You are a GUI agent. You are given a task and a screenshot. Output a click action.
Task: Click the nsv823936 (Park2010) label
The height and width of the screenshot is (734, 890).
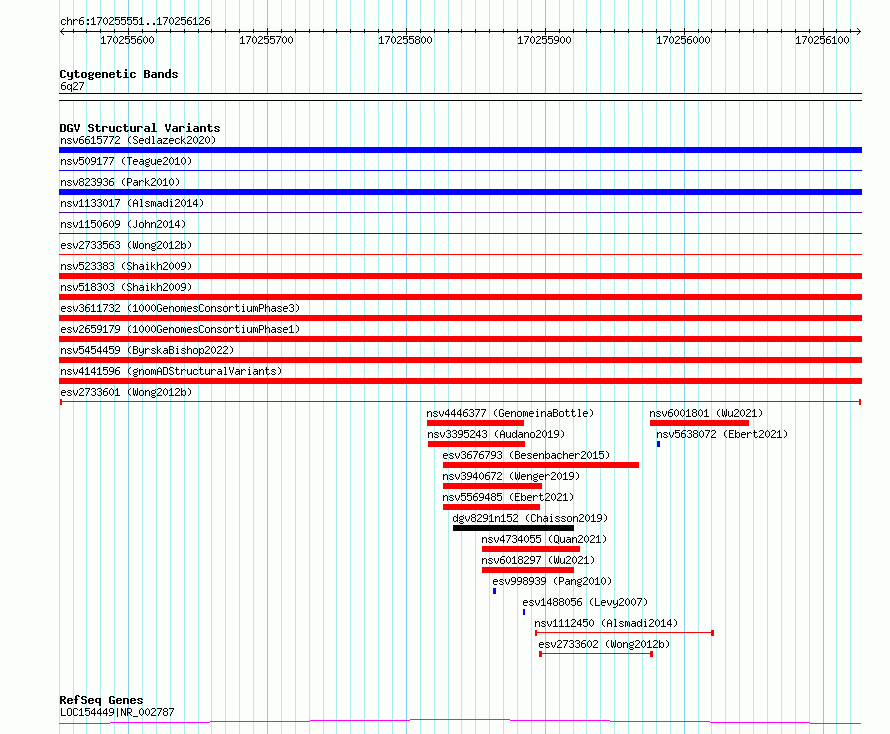120,182
